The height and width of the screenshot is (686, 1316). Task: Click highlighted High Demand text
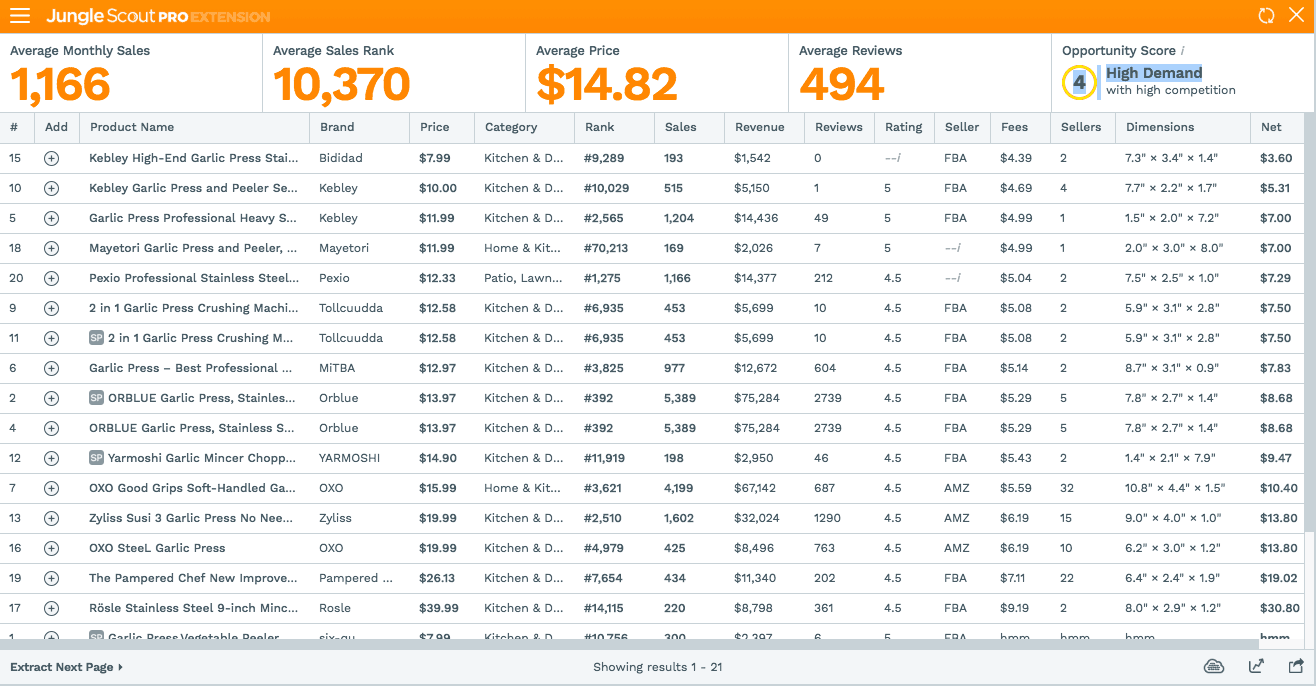pyautogui.click(x=1154, y=73)
